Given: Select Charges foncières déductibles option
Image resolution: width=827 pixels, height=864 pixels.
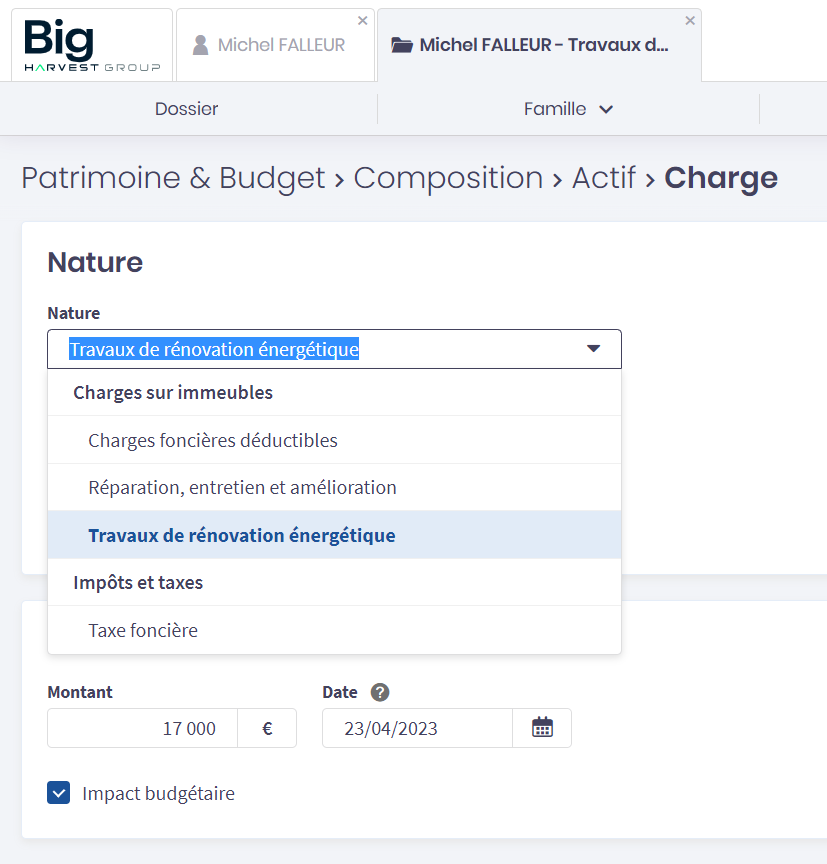Looking at the screenshot, I should (x=213, y=440).
